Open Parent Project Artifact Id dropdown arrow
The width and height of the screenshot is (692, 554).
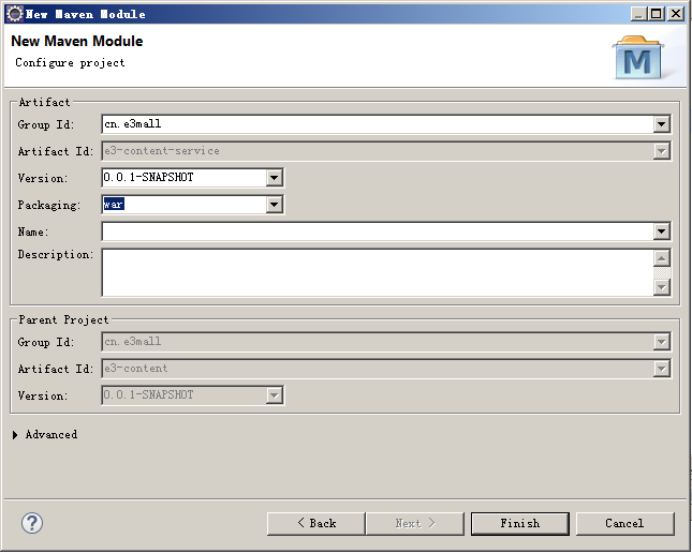661,369
